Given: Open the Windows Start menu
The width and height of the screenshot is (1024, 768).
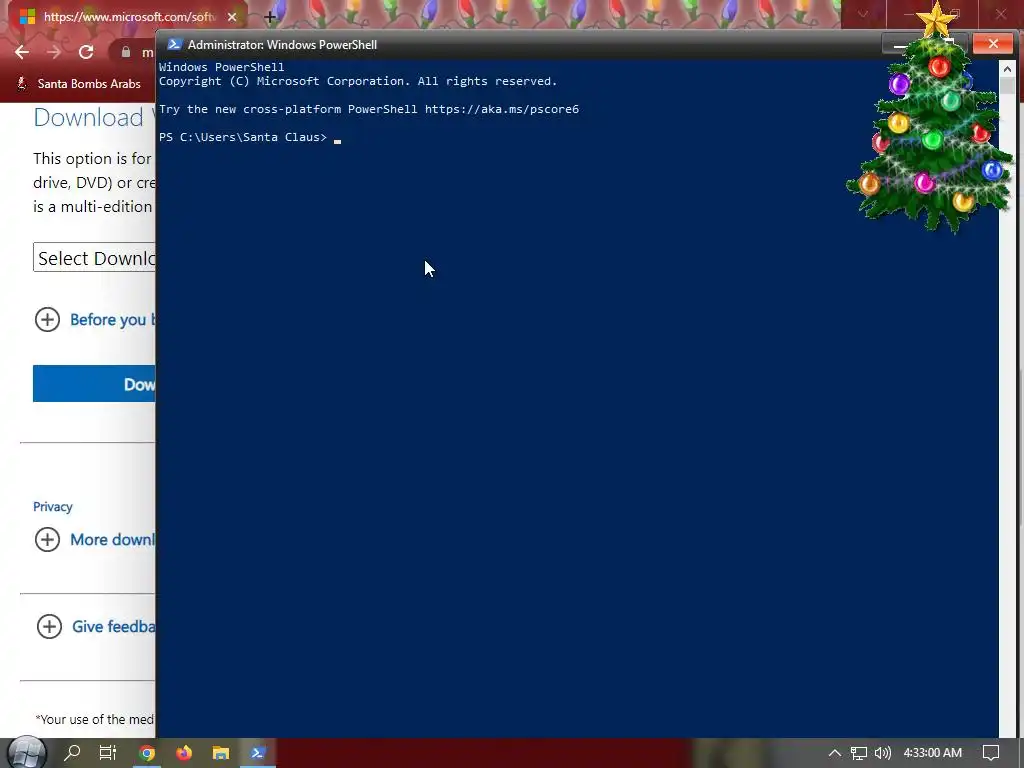Looking at the screenshot, I should click(26, 753).
